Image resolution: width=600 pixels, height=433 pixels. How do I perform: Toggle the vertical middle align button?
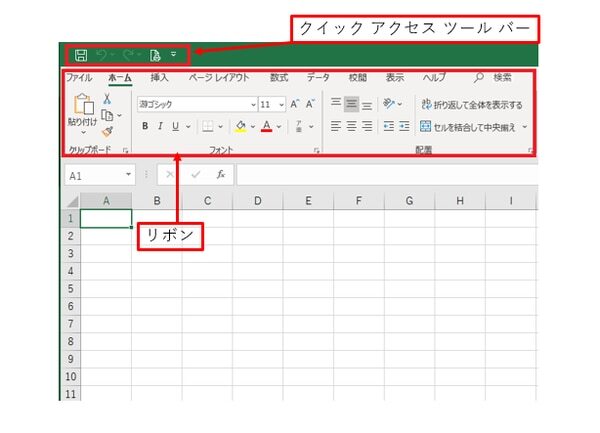click(x=352, y=104)
